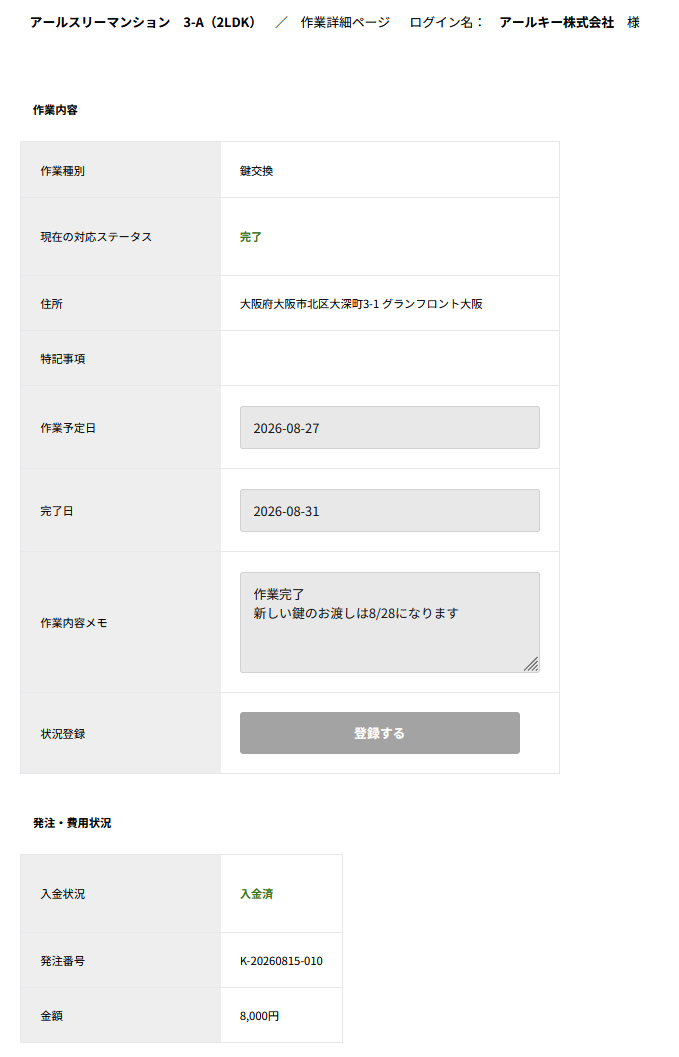Click the 特記事項 row label
The width and height of the screenshot is (679, 1057).
click(x=63, y=359)
